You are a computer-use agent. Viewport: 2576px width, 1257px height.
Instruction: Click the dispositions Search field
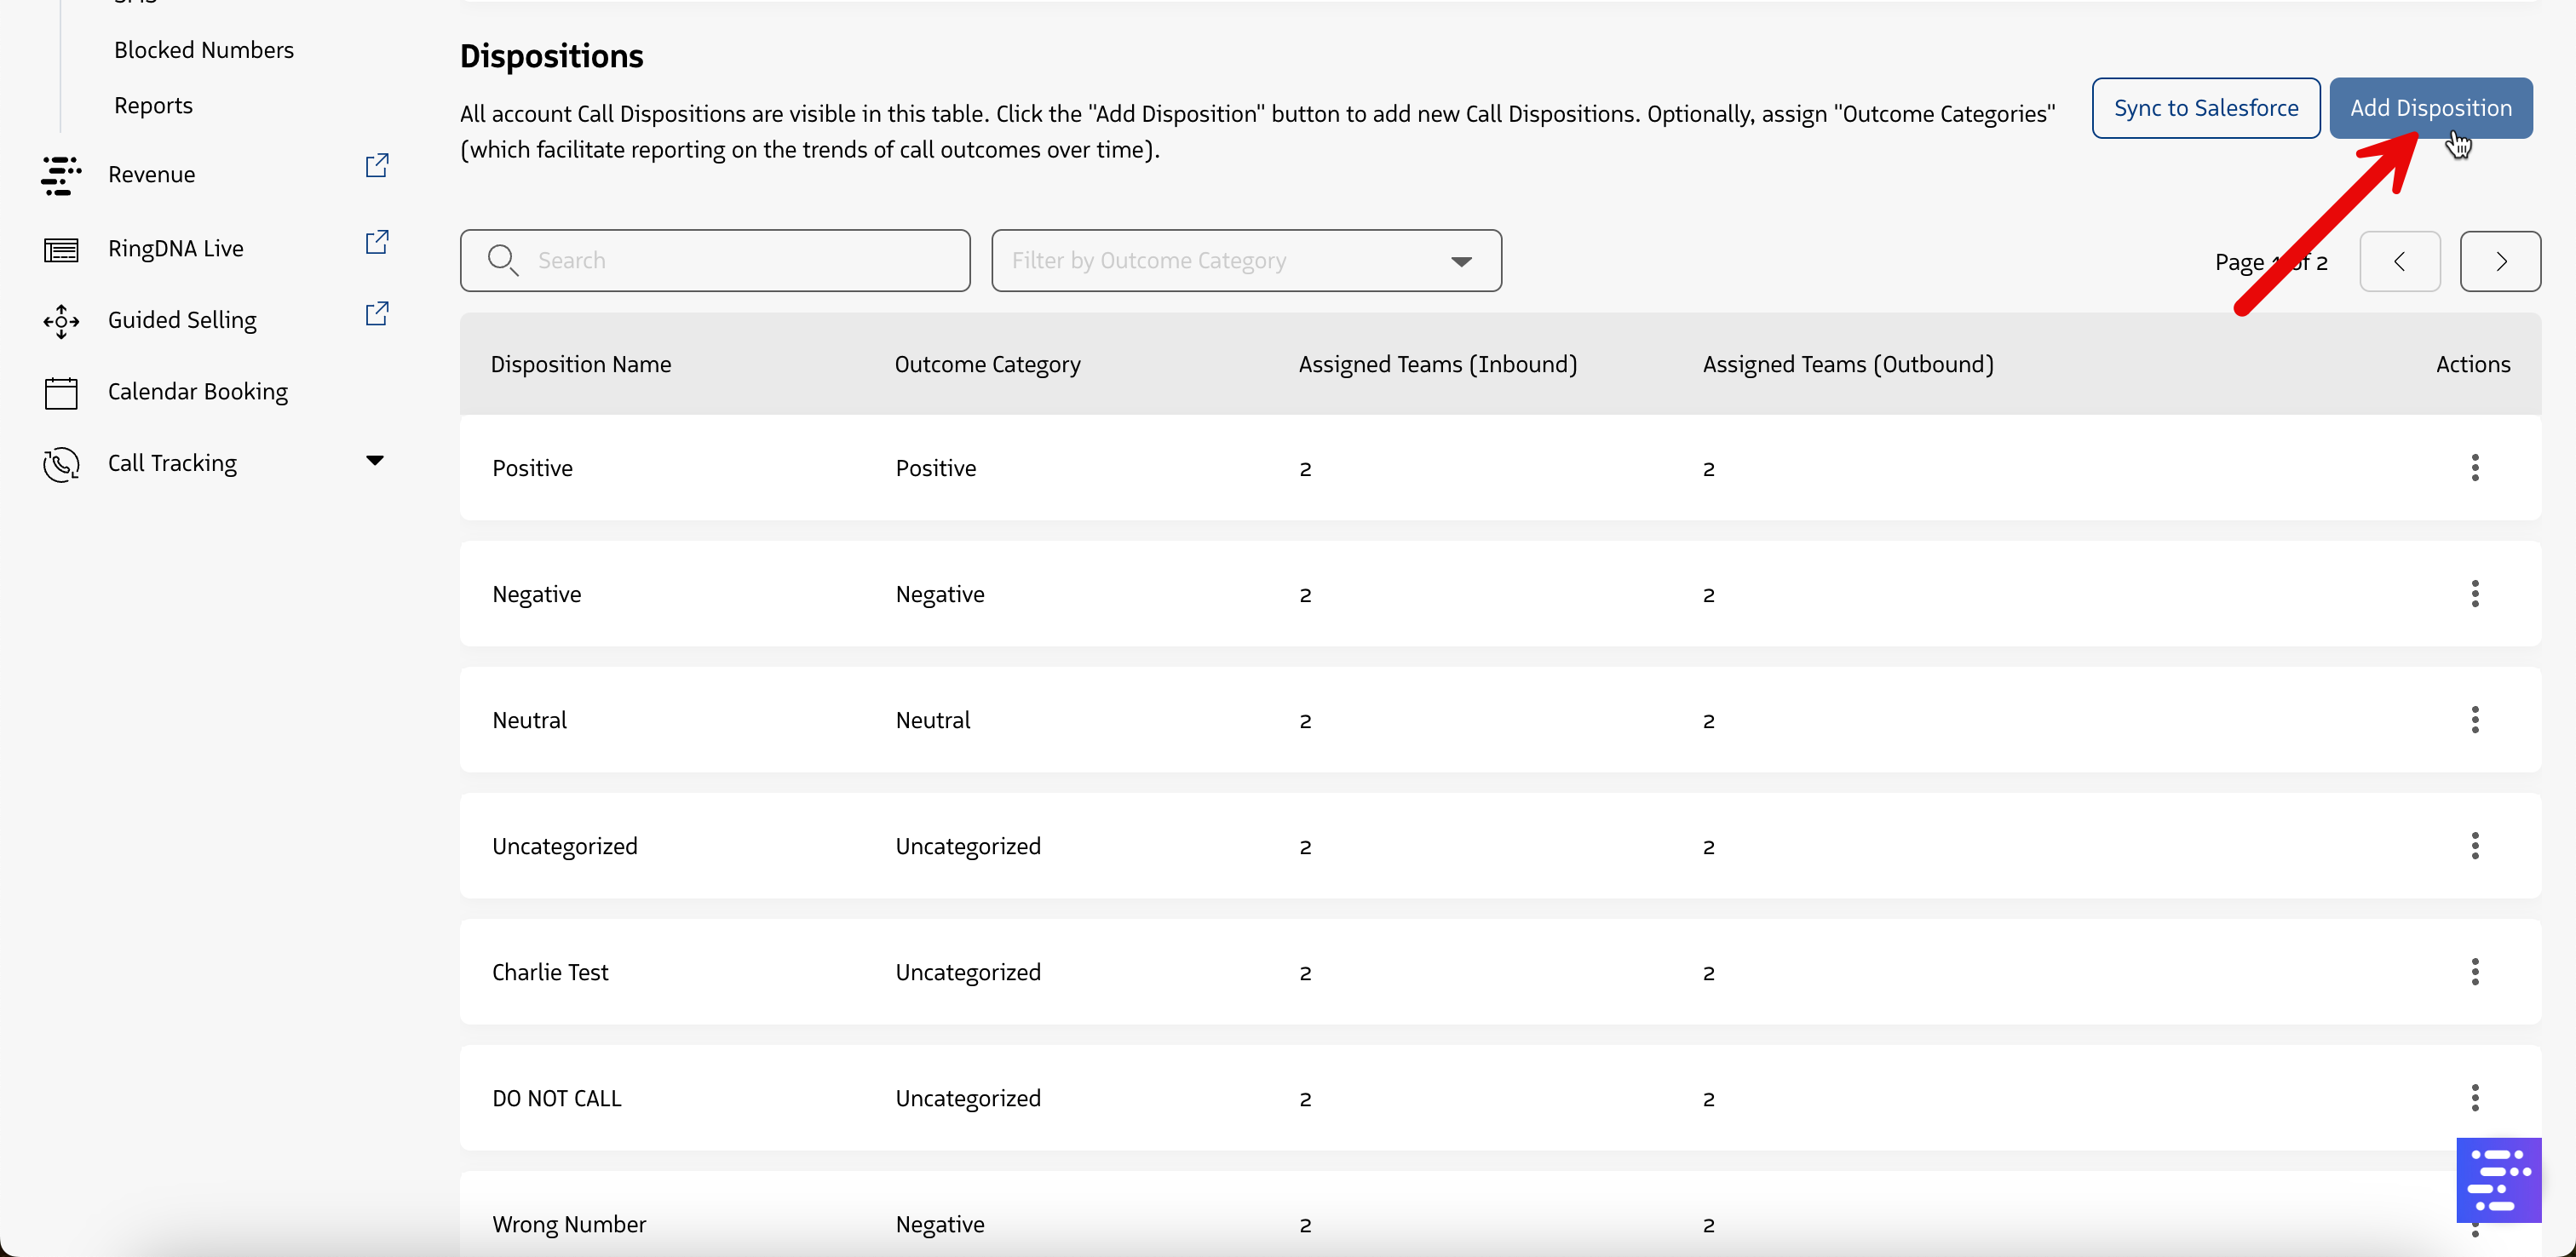point(714,261)
